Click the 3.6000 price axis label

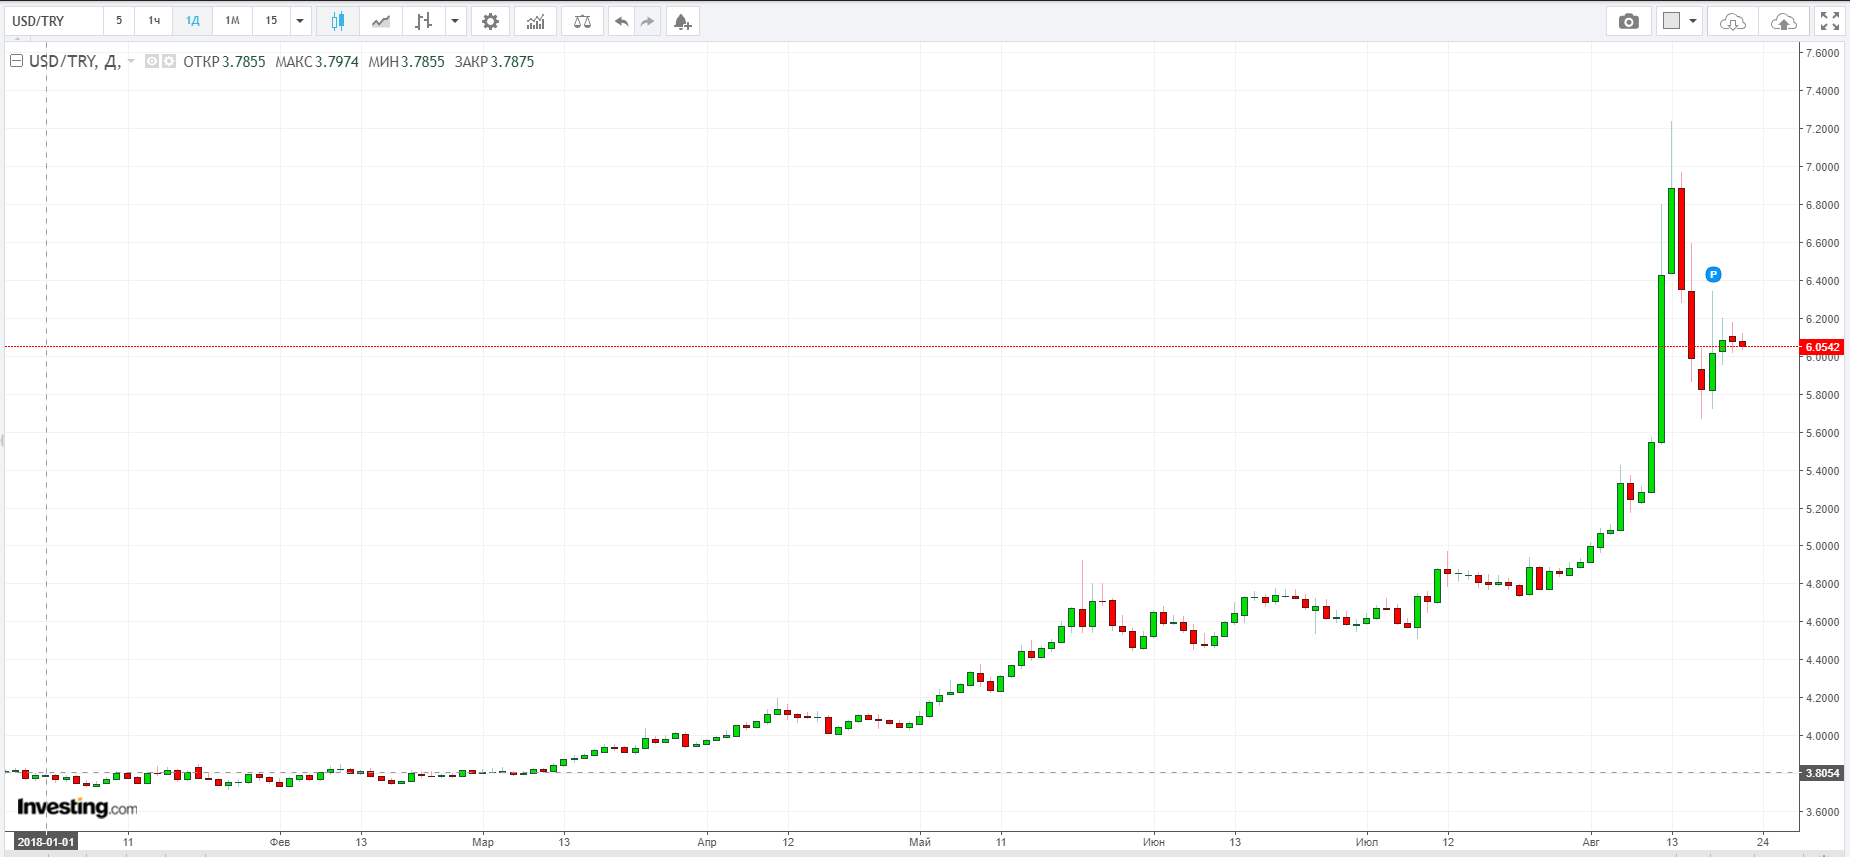pyautogui.click(x=1822, y=812)
